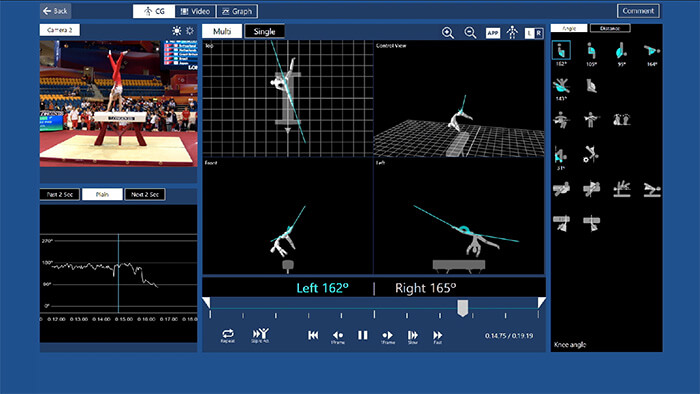
Task: Click the playback slider thumb
Action: tap(462, 308)
